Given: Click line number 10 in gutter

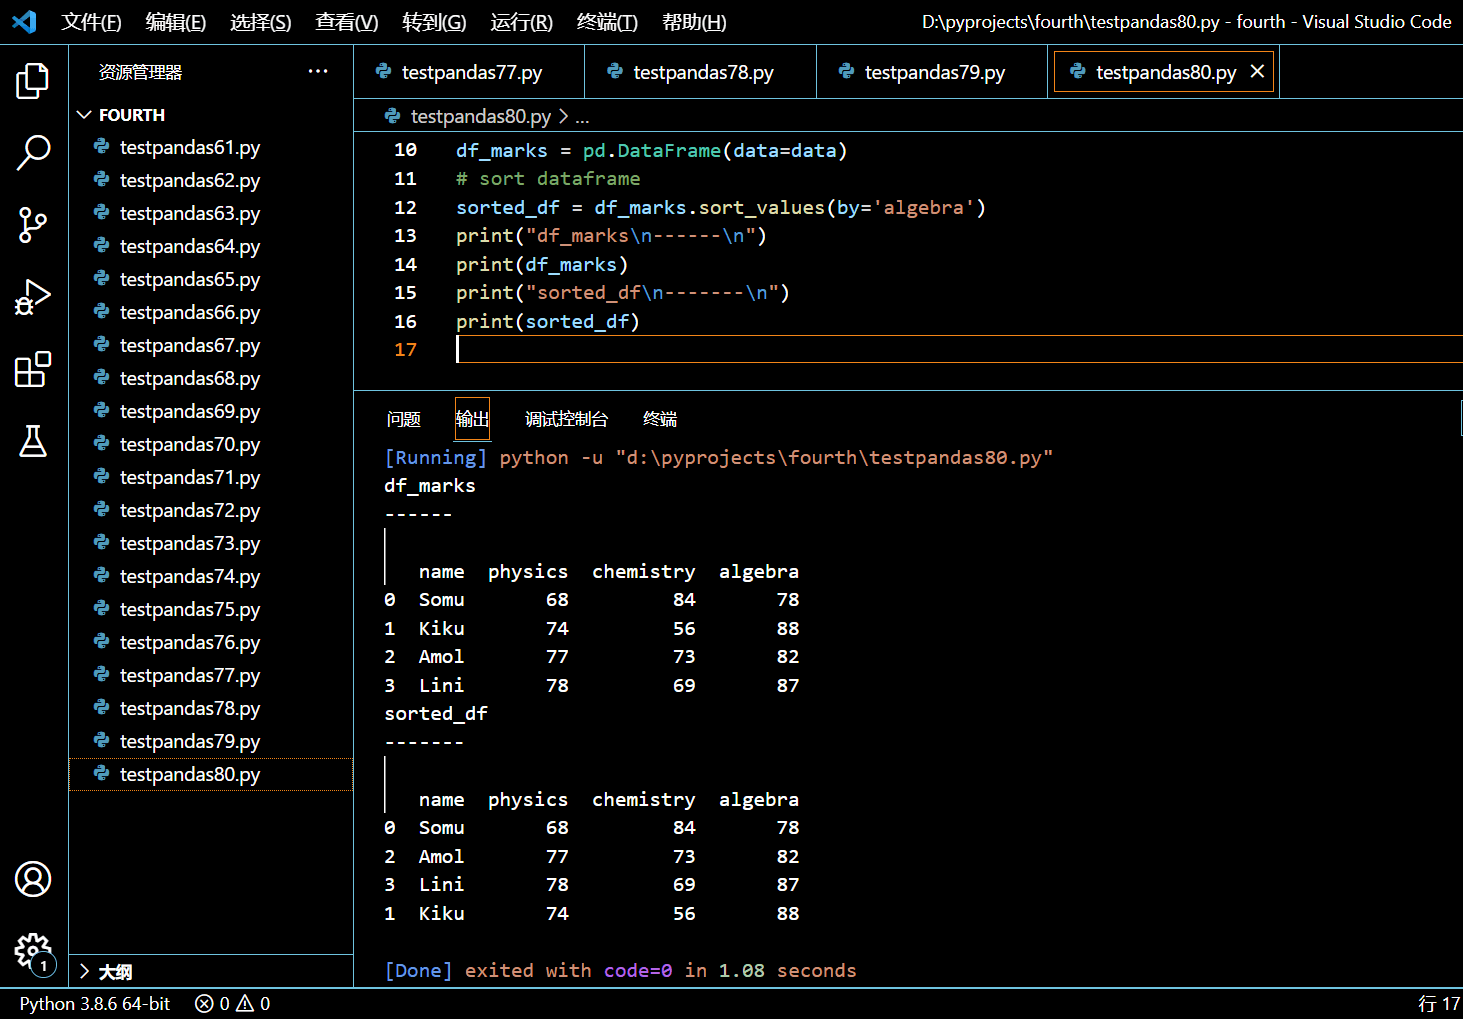Looking at the screenshot, I should [405, 150].
